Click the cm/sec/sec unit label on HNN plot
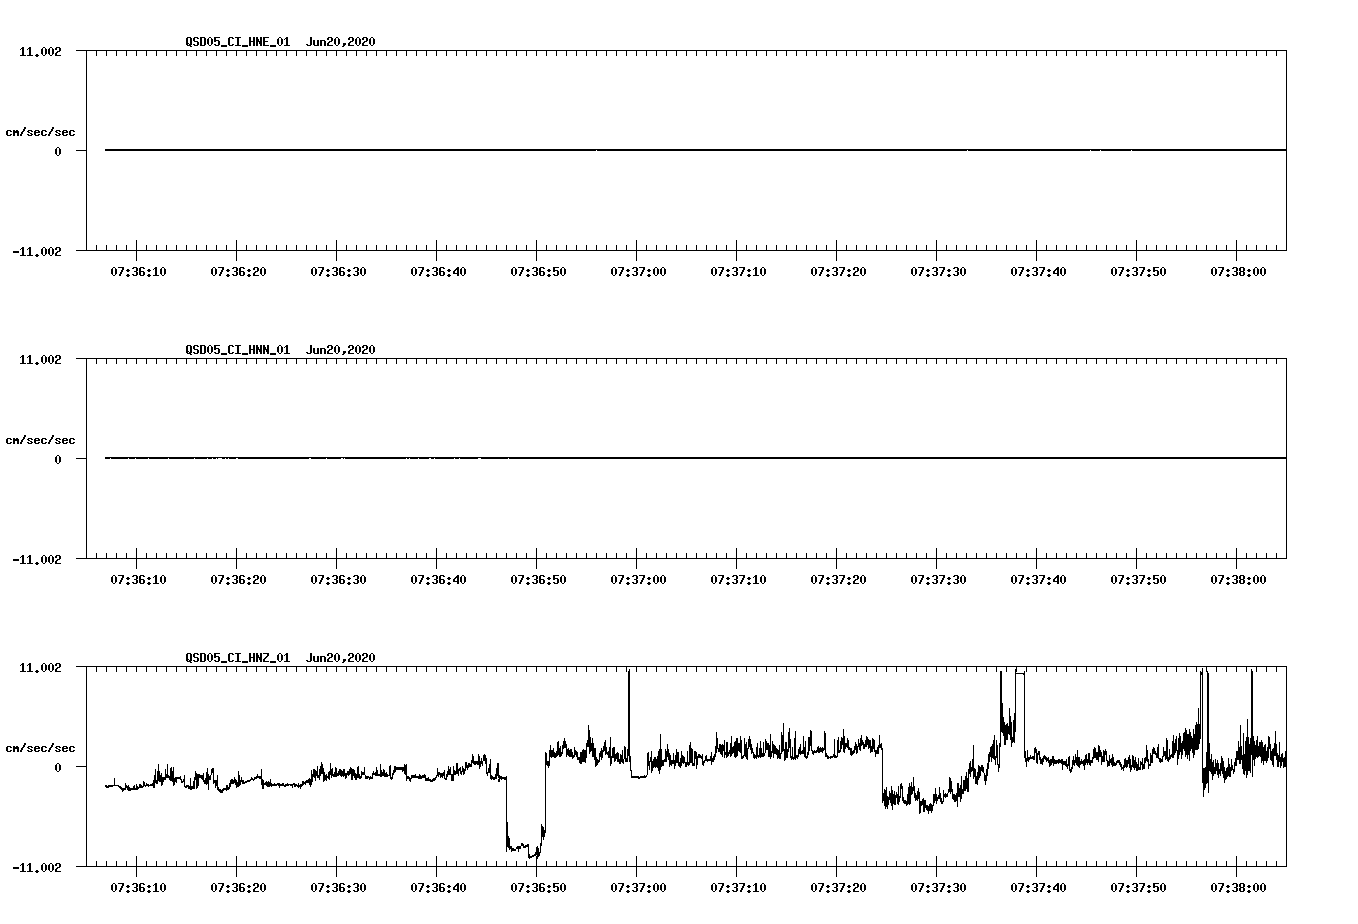The image size is (1358, 924). coord(40,440)
